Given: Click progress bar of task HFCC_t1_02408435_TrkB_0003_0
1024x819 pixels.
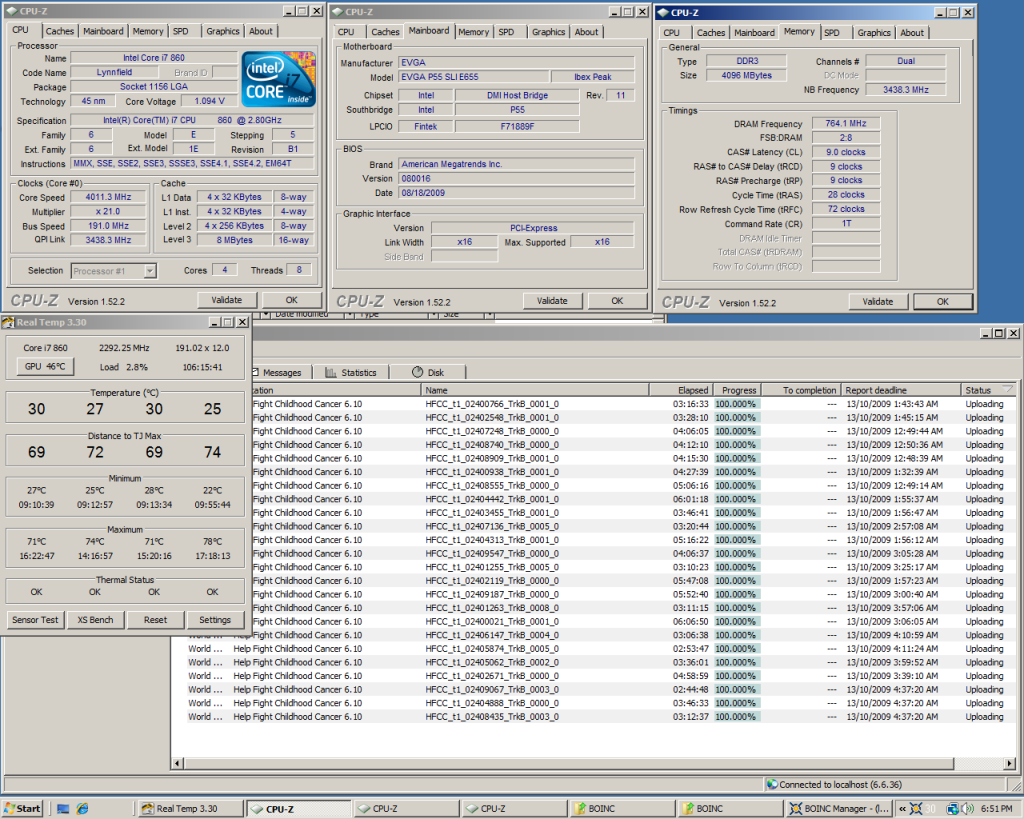Looking at the screenshot, I should coord(736,716).
